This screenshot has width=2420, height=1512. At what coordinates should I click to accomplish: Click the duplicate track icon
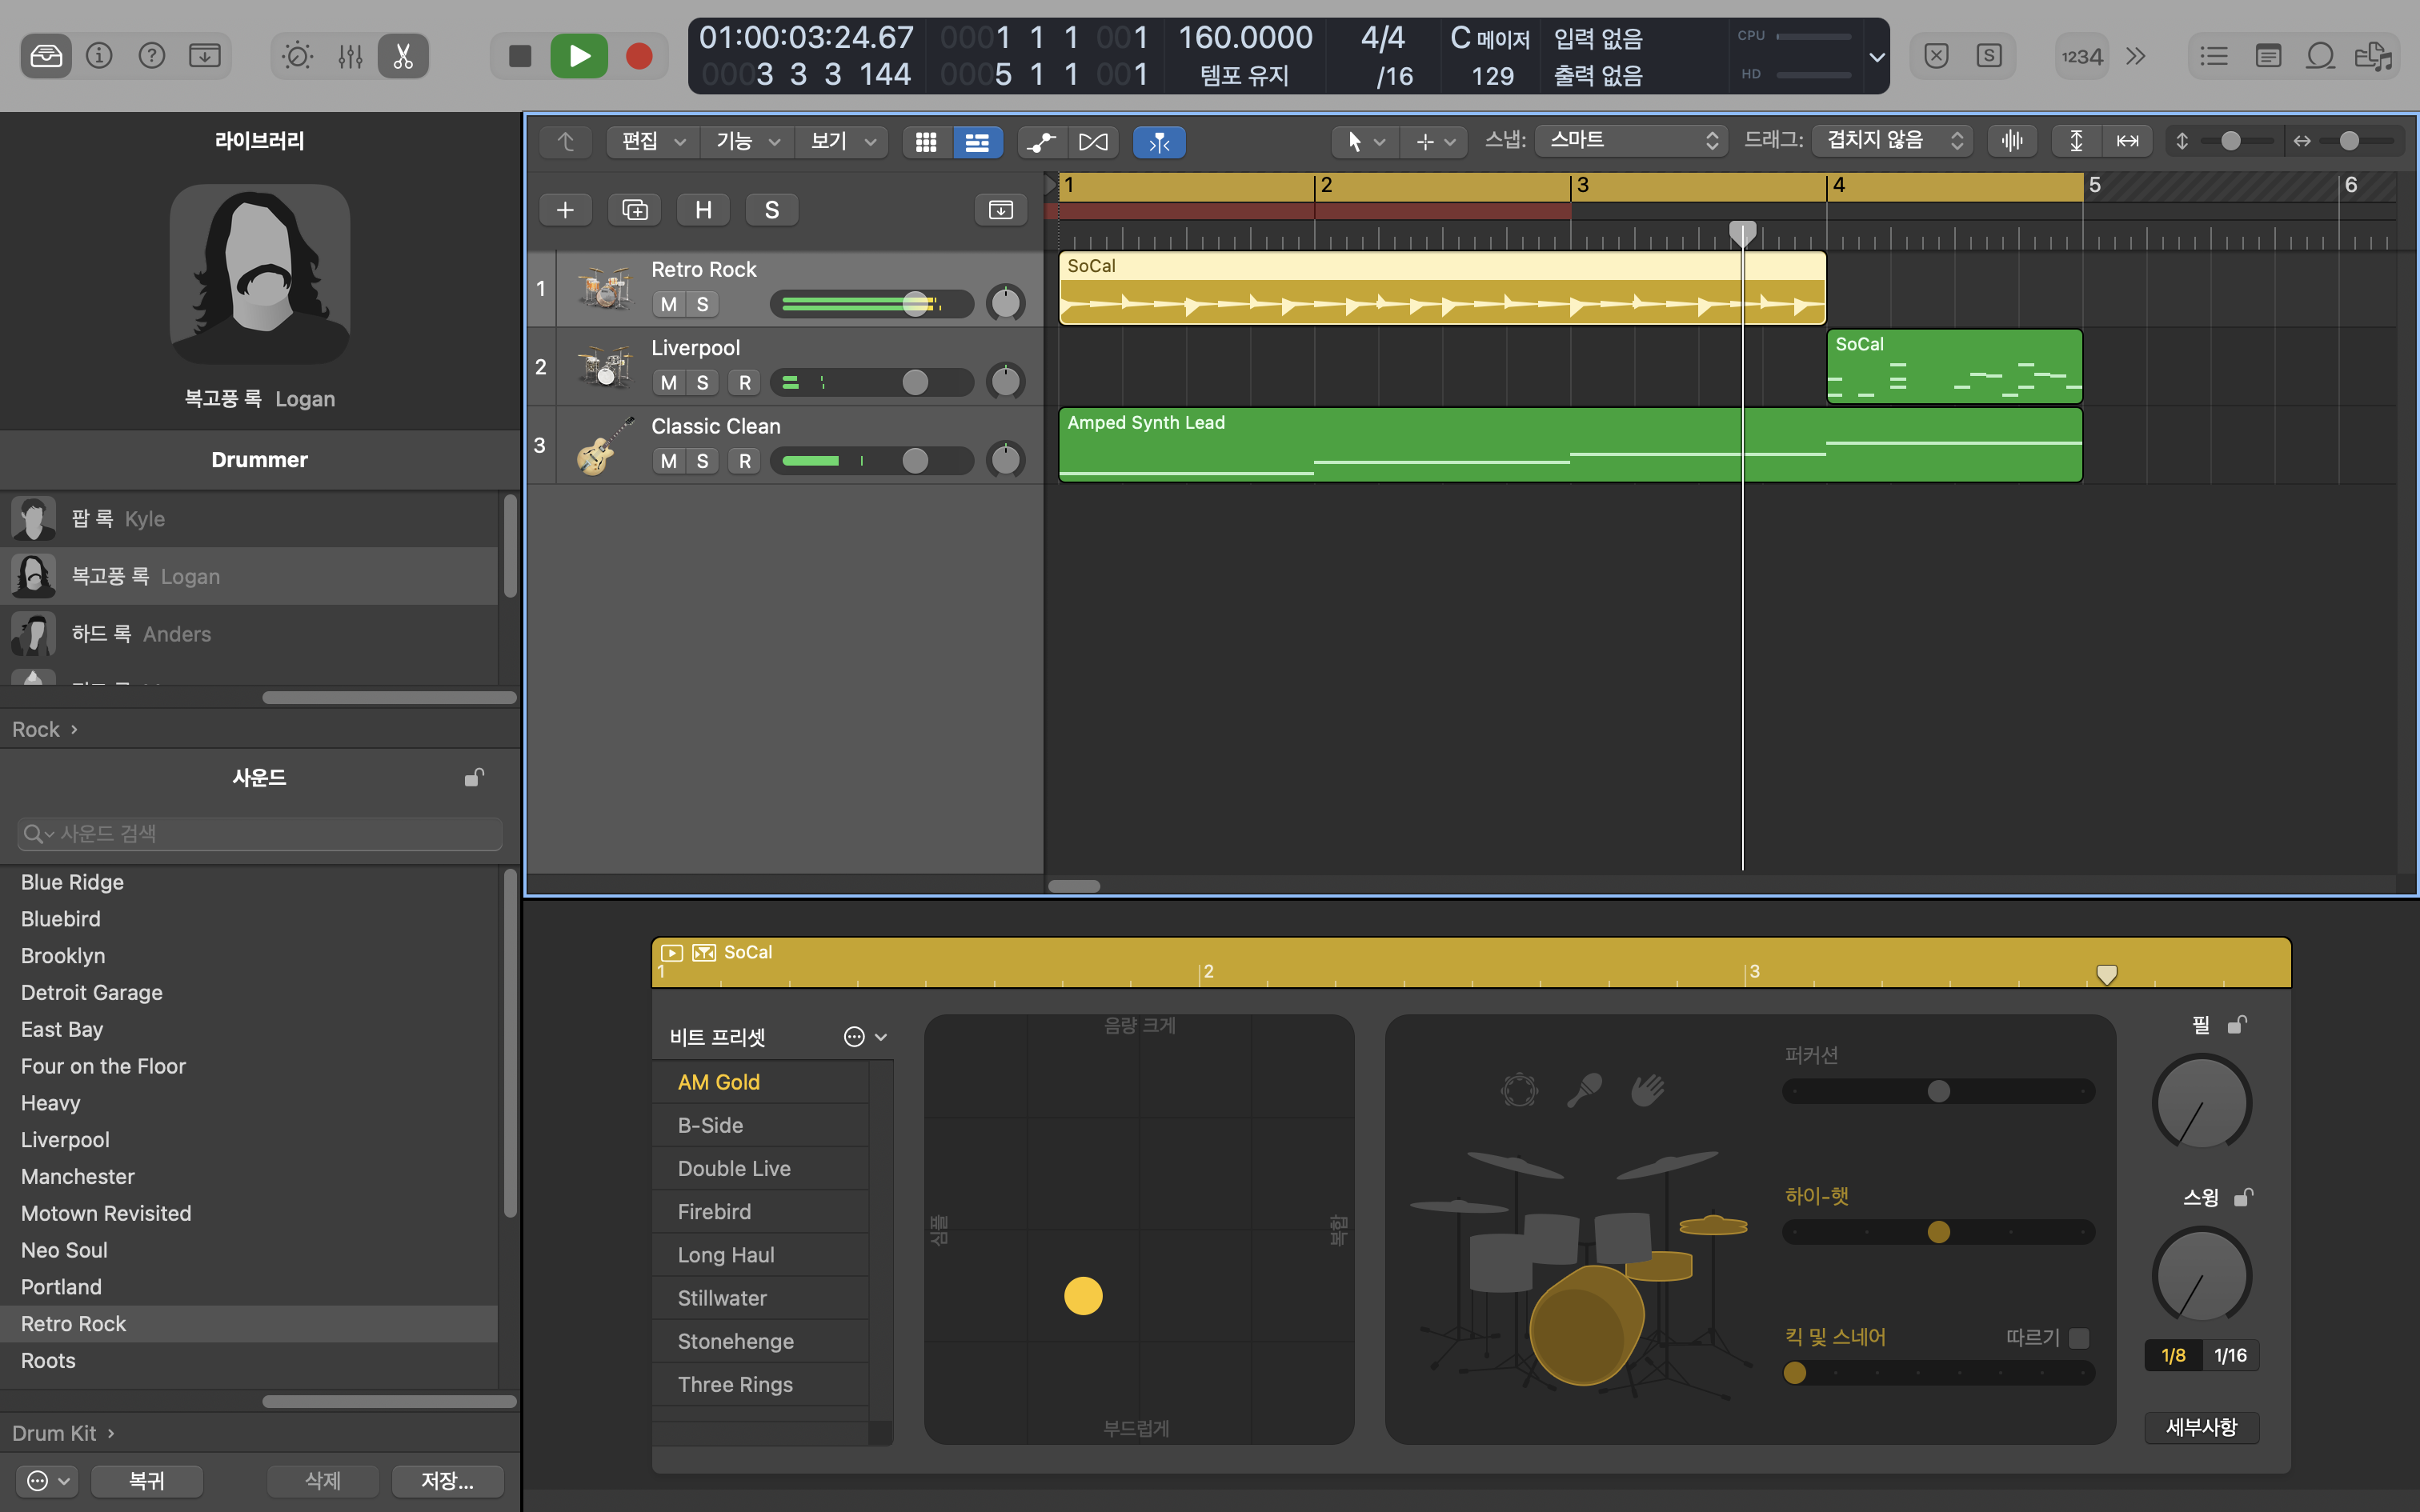[635, 210]
